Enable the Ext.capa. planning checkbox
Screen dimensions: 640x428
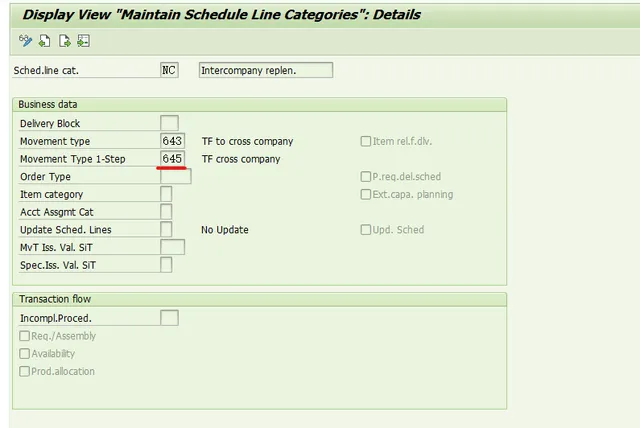point(365,194)
